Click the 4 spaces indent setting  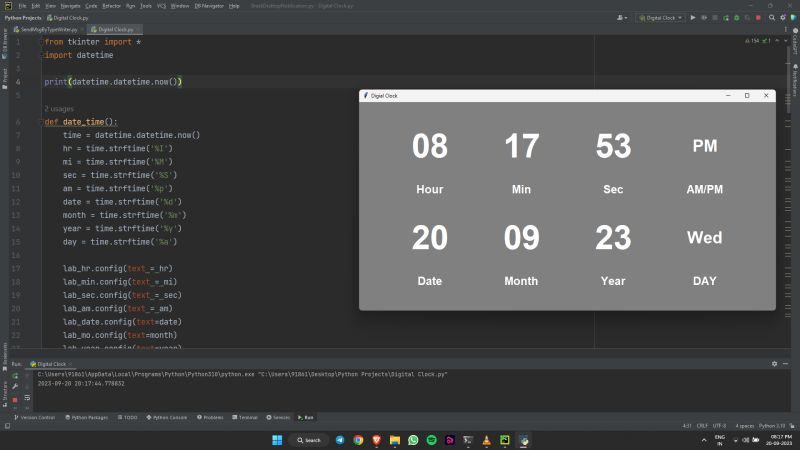tap(744, 426)
